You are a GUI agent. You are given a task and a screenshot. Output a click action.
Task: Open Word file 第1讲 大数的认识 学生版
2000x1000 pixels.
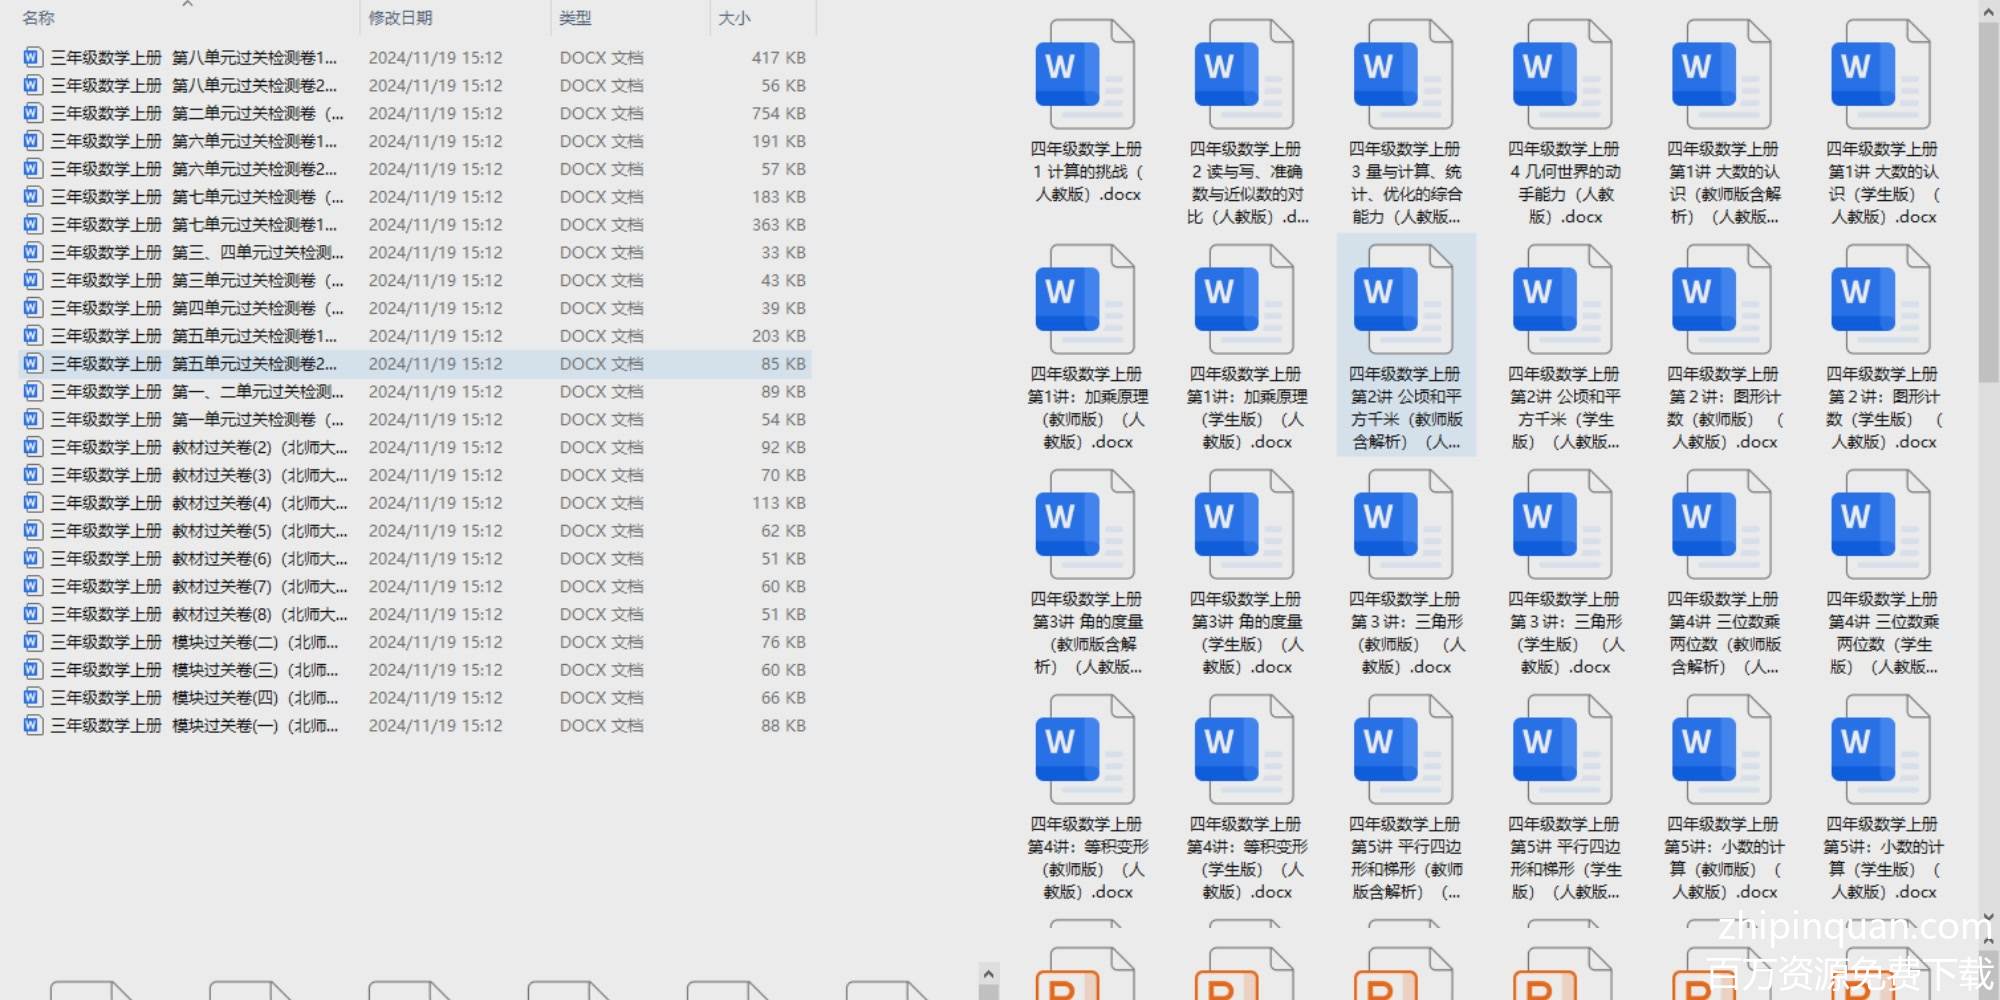click(x=1881, y=75)
